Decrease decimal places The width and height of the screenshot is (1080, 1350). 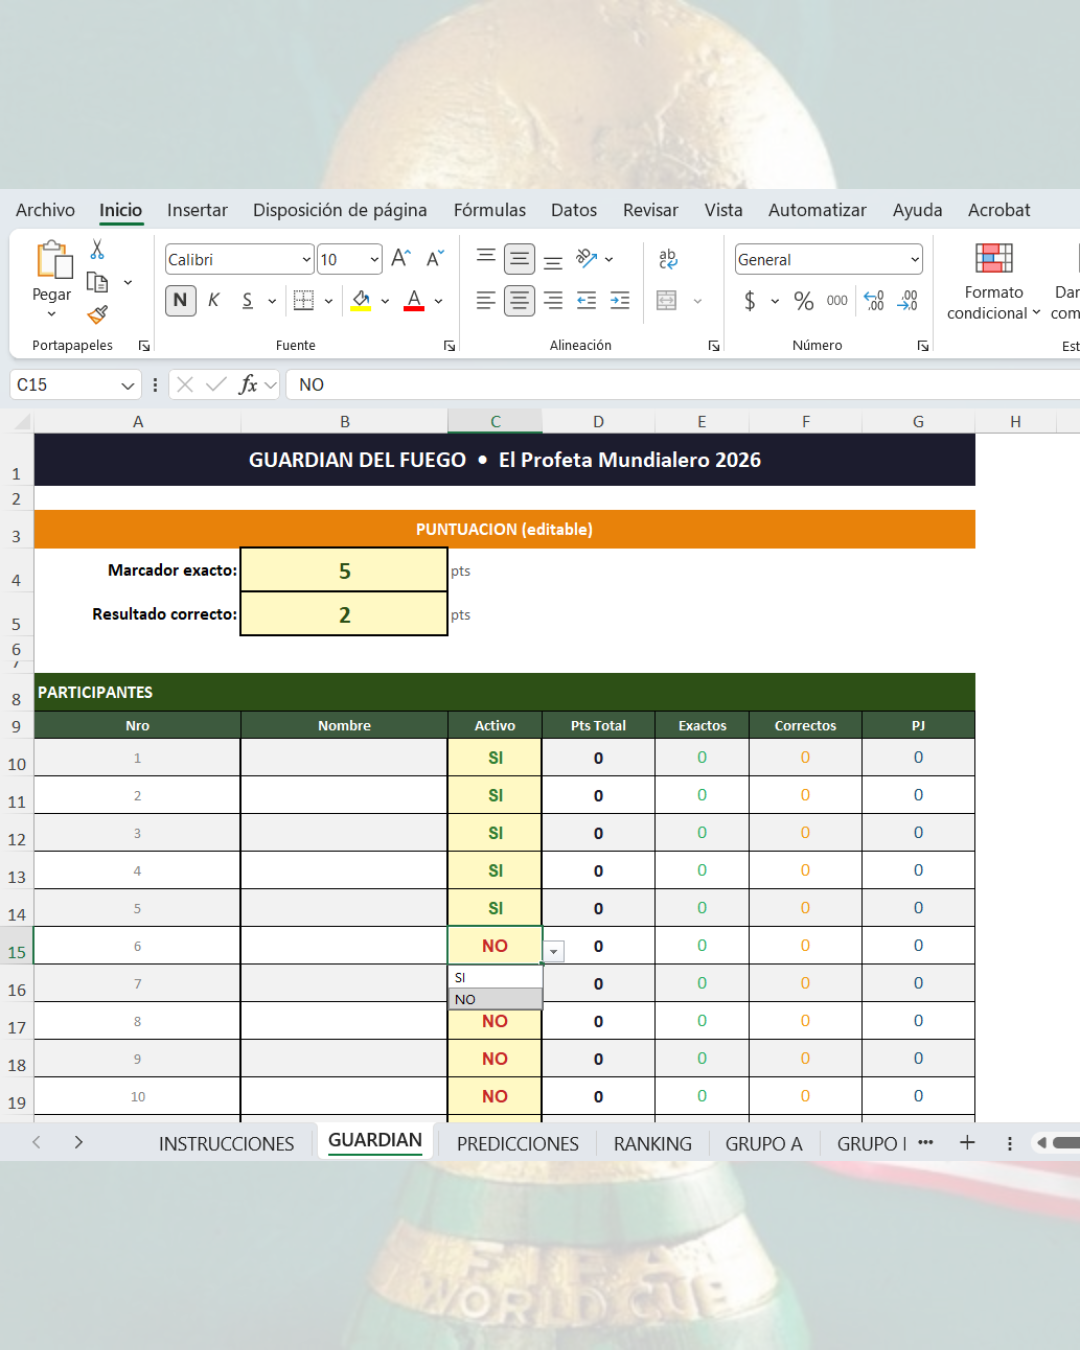click(908, 300)
